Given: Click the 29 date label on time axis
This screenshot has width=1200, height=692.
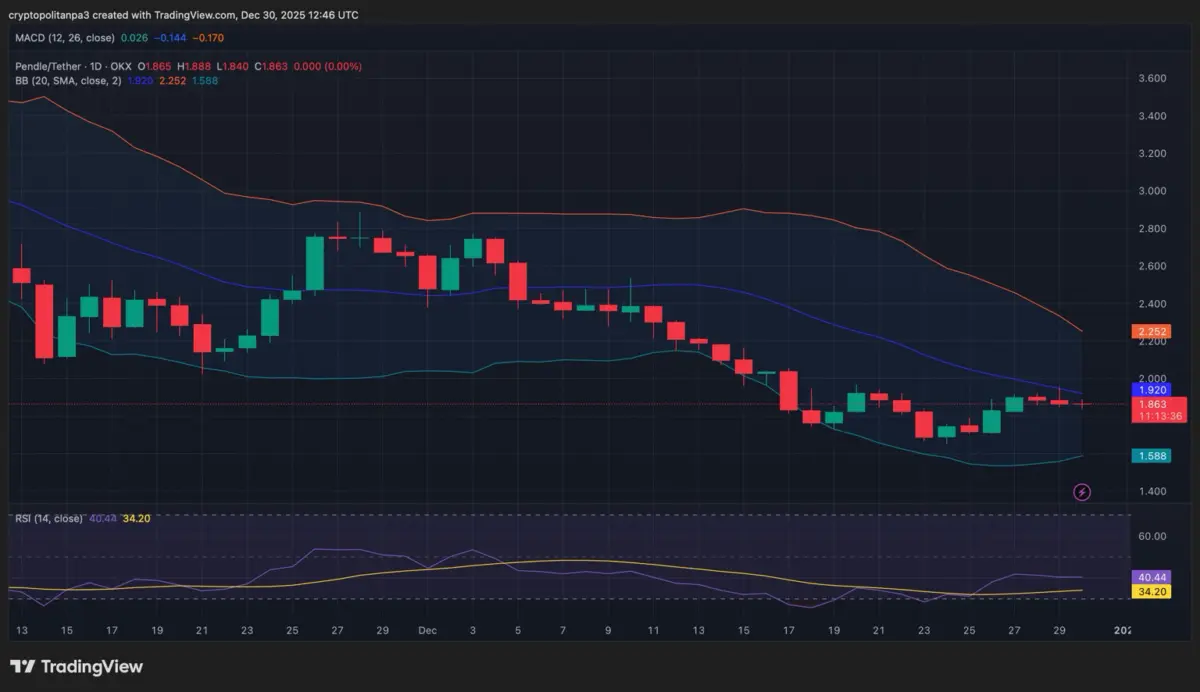Looking at the screenshot, I should tap(382, 631).
